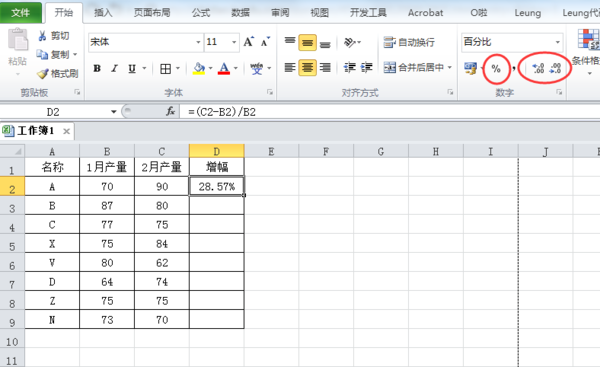The height and width of the screenshot is (367, 600).
Task: Apply fill color bucket
Action: click(x=199, y=69)
